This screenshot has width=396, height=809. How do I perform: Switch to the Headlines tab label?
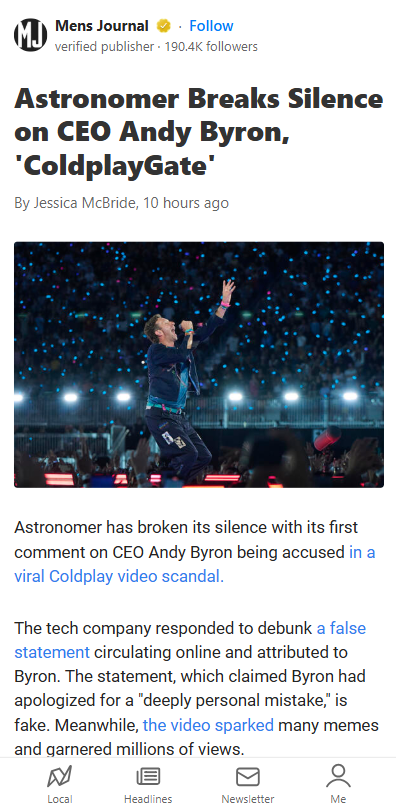pyautogui.click(x=148, y=799)
